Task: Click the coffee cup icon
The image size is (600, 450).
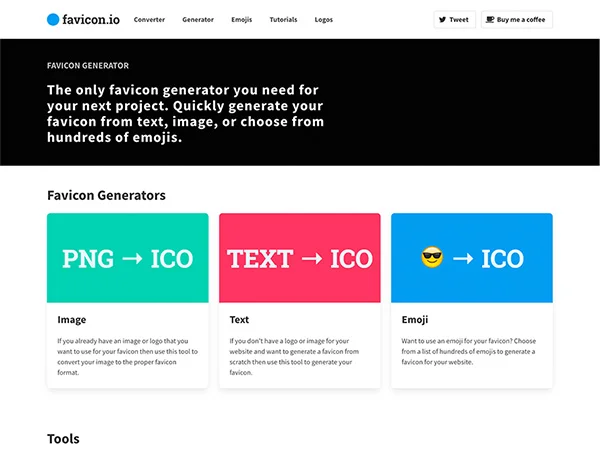Action: tap(489, 19)
